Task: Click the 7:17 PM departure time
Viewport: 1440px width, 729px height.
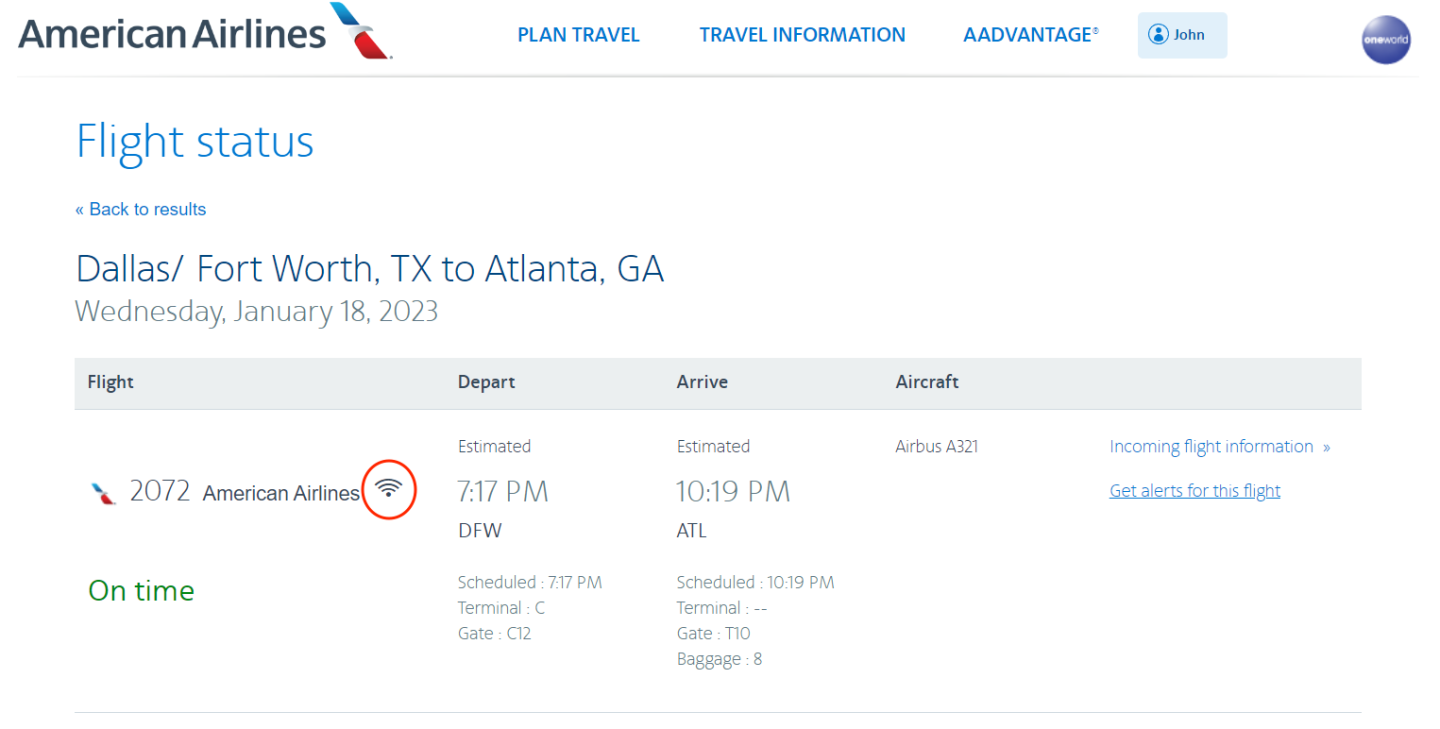Action: point(503,492)
